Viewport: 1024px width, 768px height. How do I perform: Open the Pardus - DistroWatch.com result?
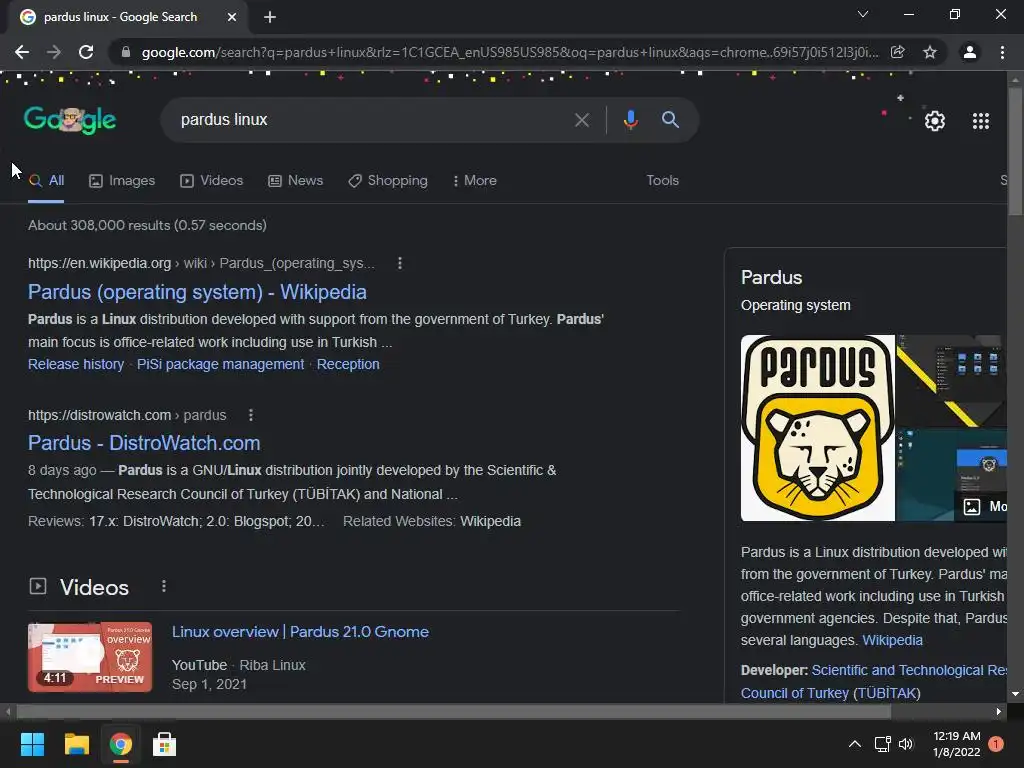pyautogui.click(x=144, y=443)
